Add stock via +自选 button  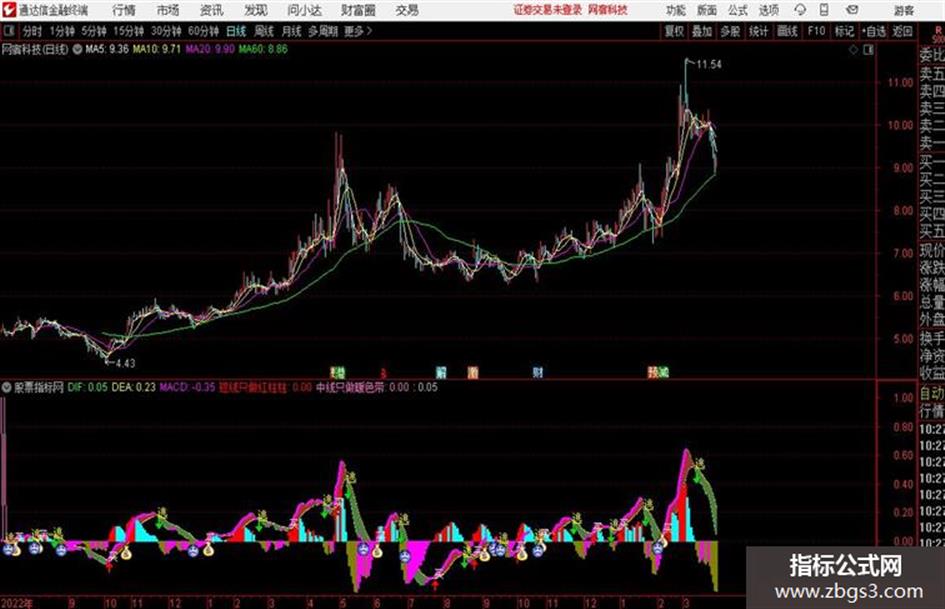tap(874, 31)
